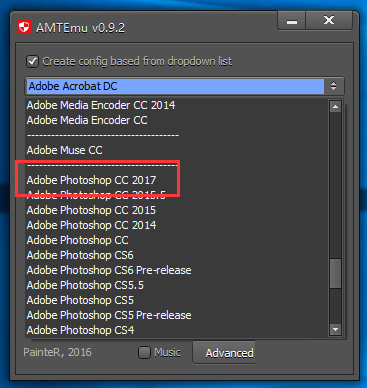Minimize the AMTEmu window
The width and height of the screenshot is (367, 388).
point(292,21)
